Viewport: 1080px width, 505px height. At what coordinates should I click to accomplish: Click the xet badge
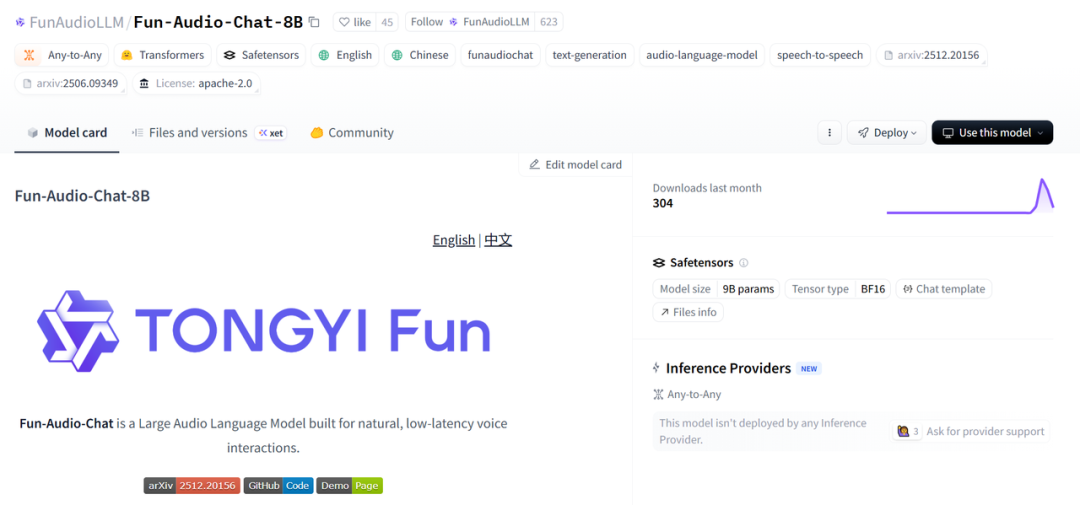(x=271, y=133)
